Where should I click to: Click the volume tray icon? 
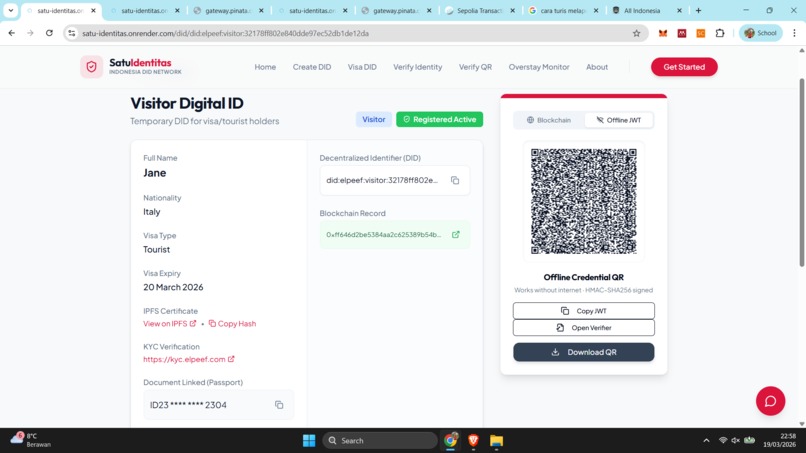click(x=736, y=441)
